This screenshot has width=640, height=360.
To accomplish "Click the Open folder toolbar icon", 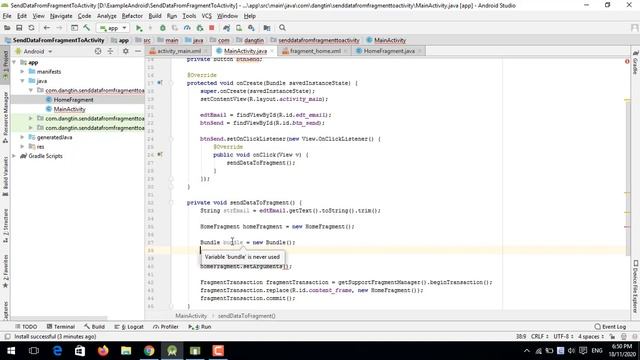I will 7,28.
